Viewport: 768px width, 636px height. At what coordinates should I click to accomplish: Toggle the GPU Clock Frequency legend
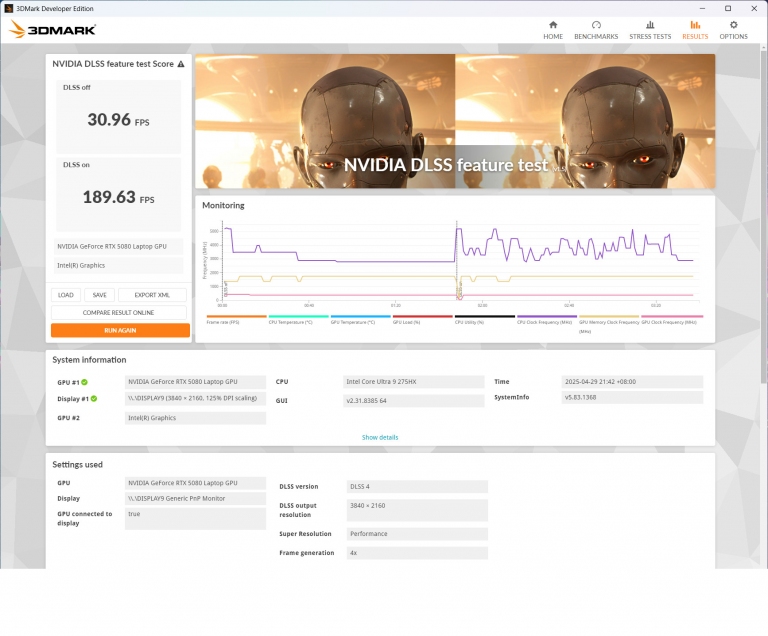click(672, 319)
